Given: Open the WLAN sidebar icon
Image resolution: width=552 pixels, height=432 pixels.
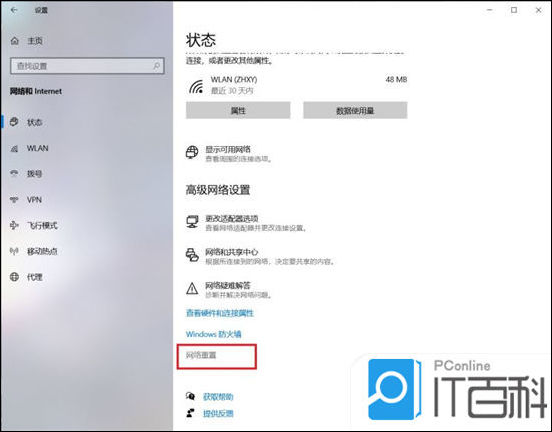Looking at the screenshot, I should (14, 148).
